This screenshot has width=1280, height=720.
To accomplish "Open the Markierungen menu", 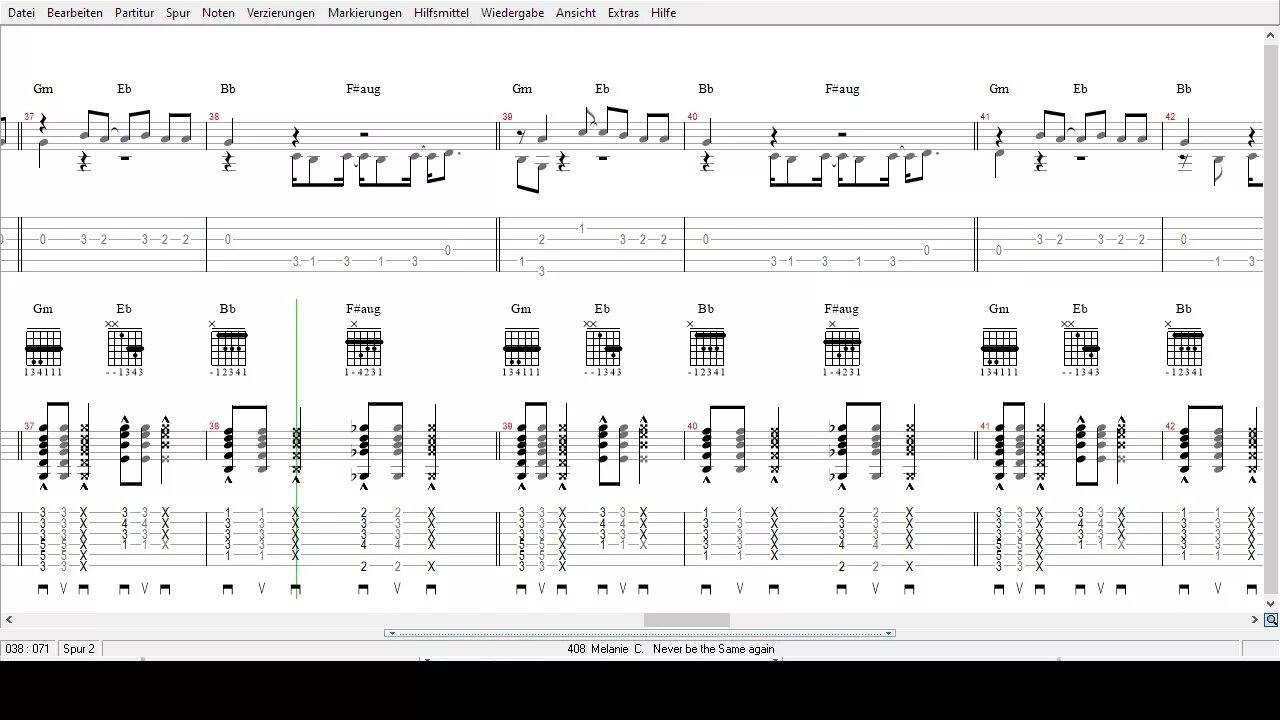I will pos(365,13).
